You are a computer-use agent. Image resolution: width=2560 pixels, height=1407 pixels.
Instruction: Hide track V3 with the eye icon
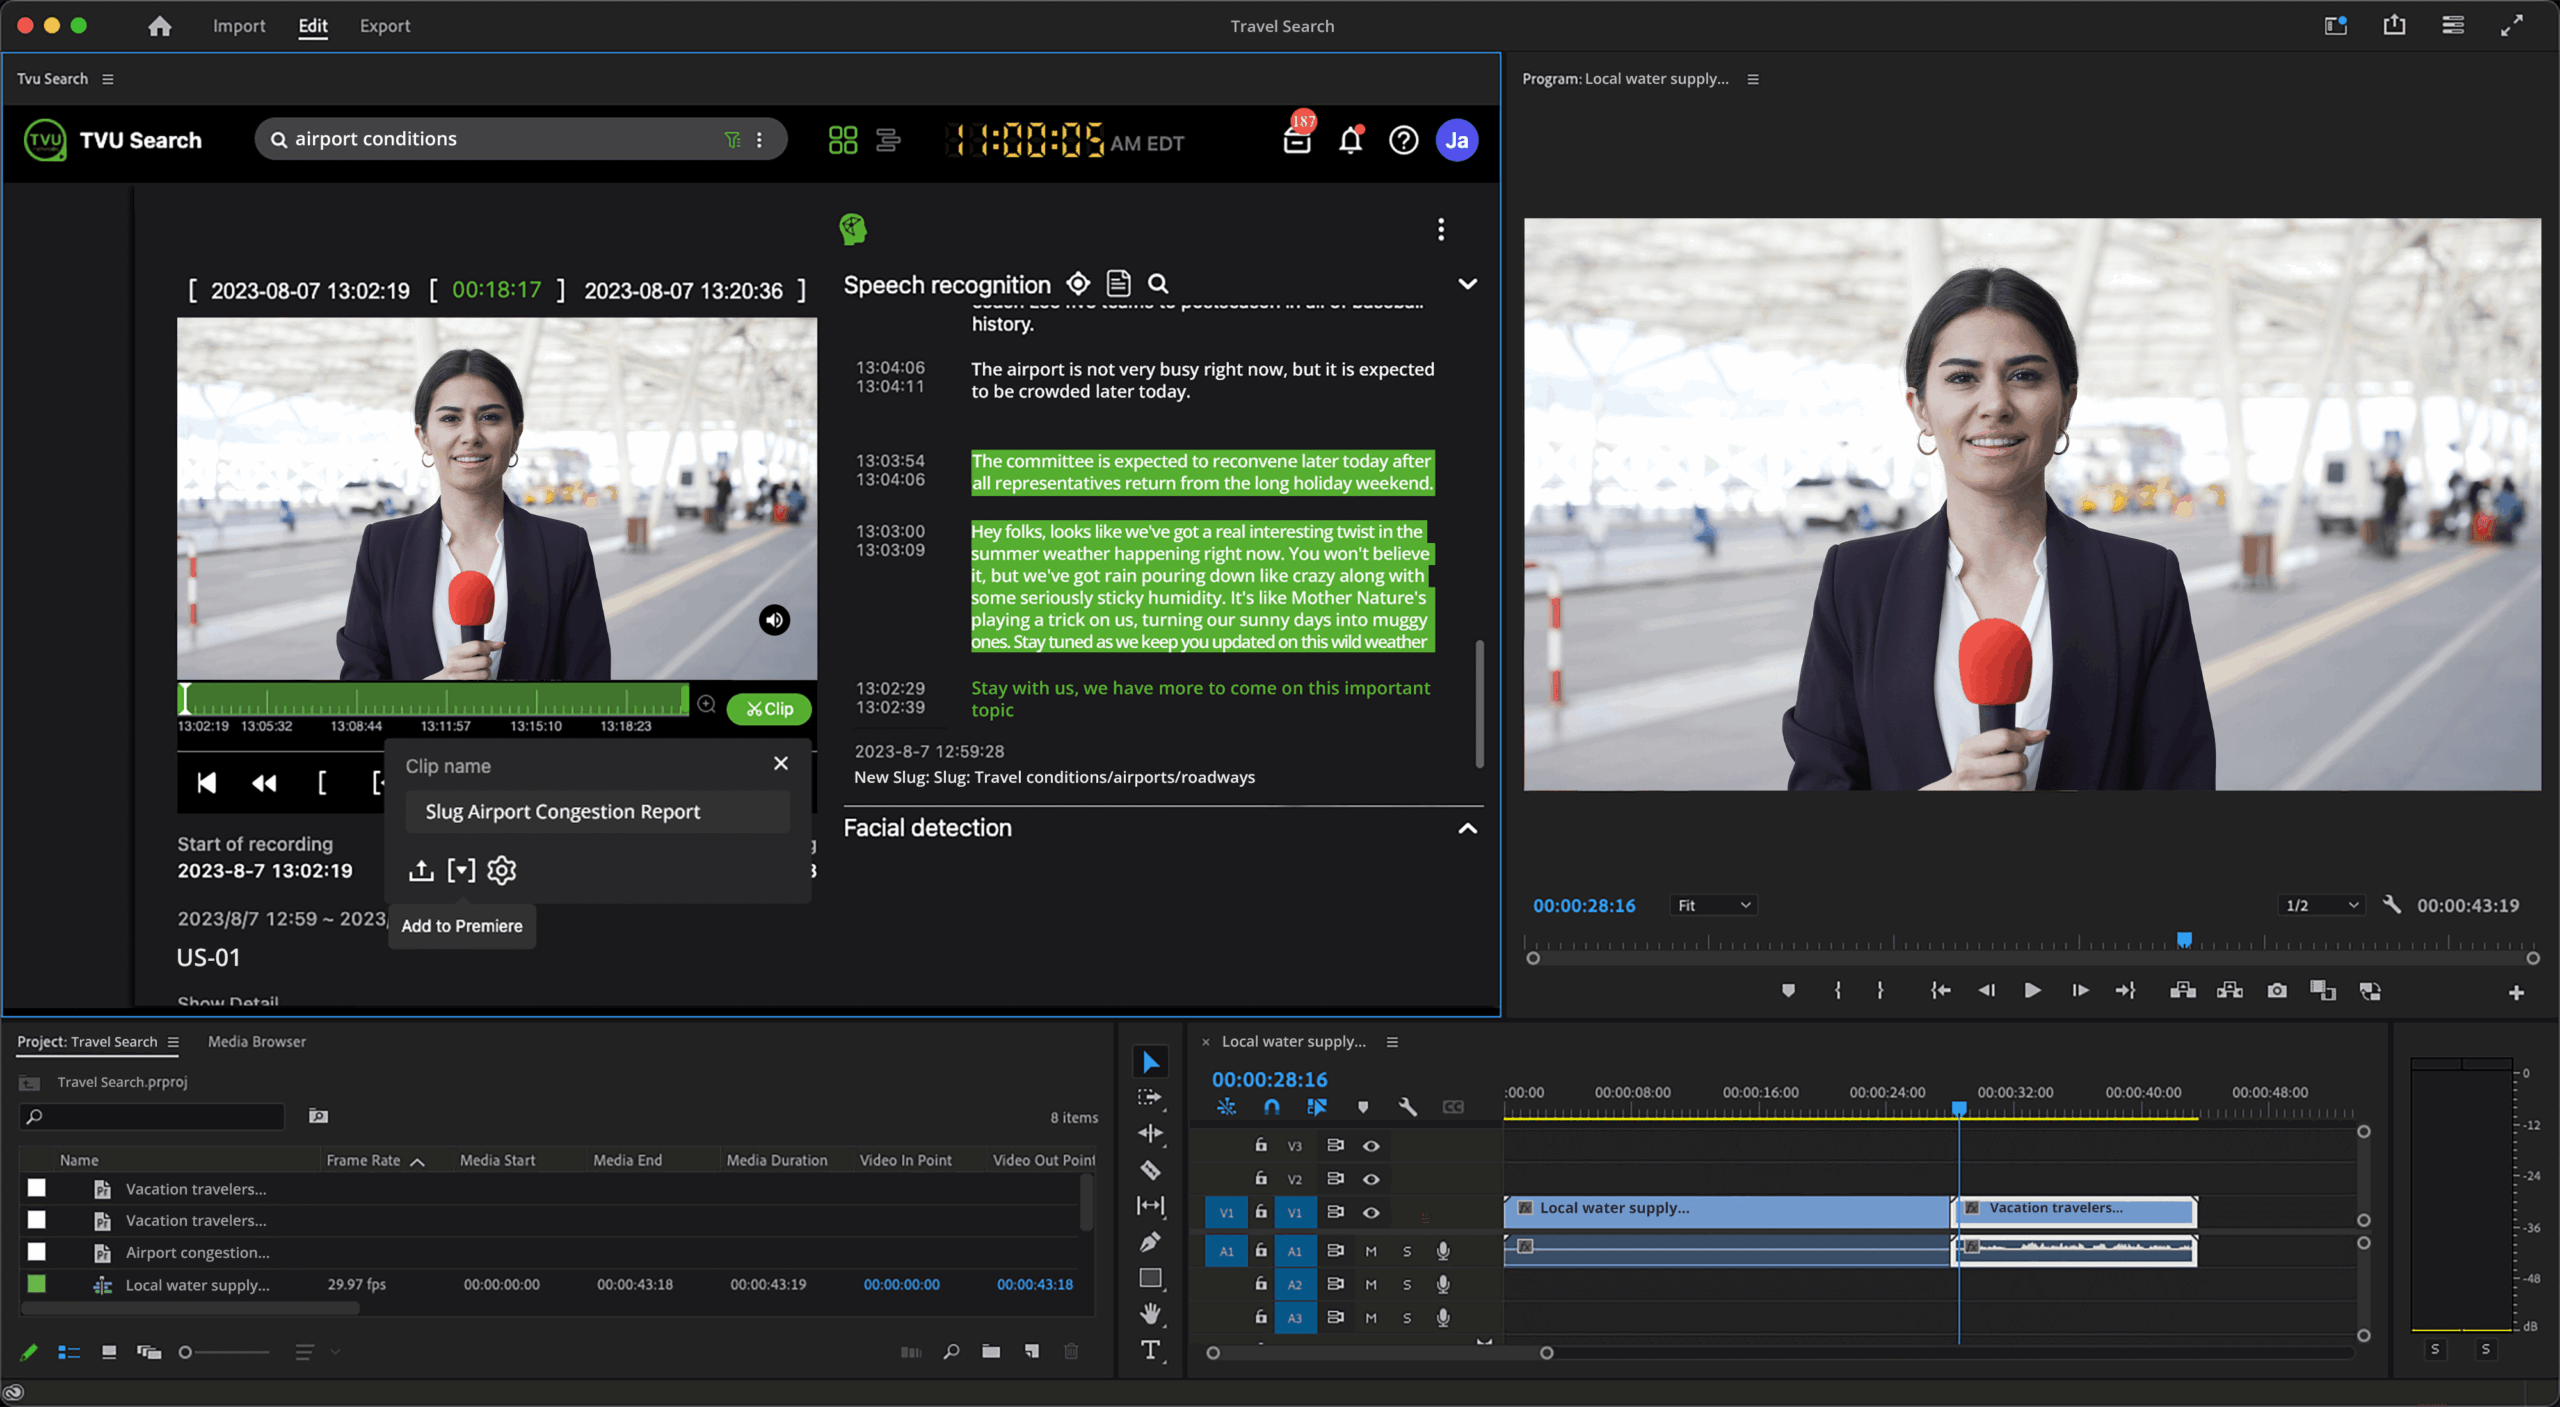pyautogui.click(x=1371, y=1146)
